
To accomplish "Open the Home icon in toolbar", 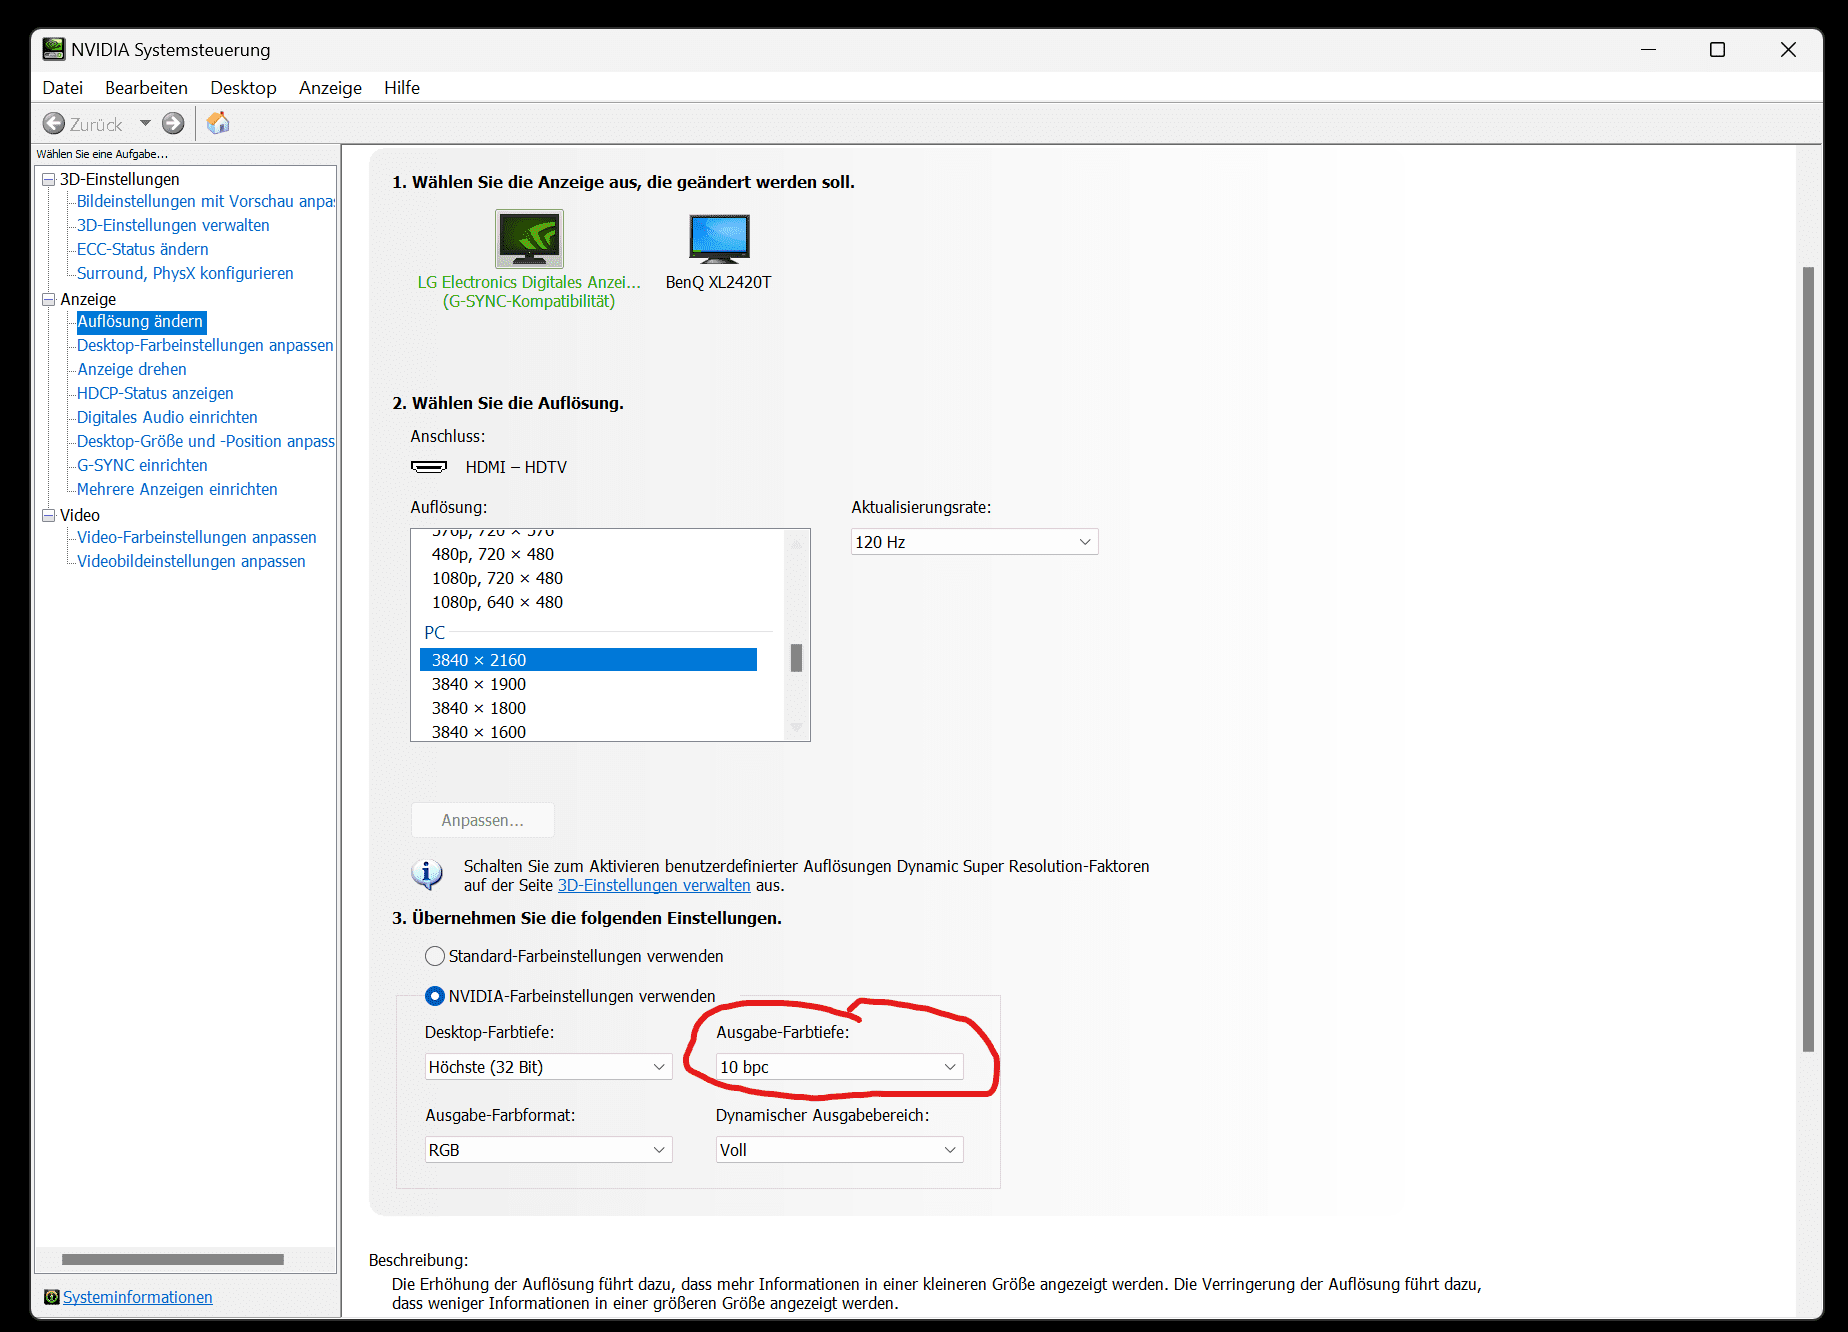I will pyautogui.click(x=218, y=123).
